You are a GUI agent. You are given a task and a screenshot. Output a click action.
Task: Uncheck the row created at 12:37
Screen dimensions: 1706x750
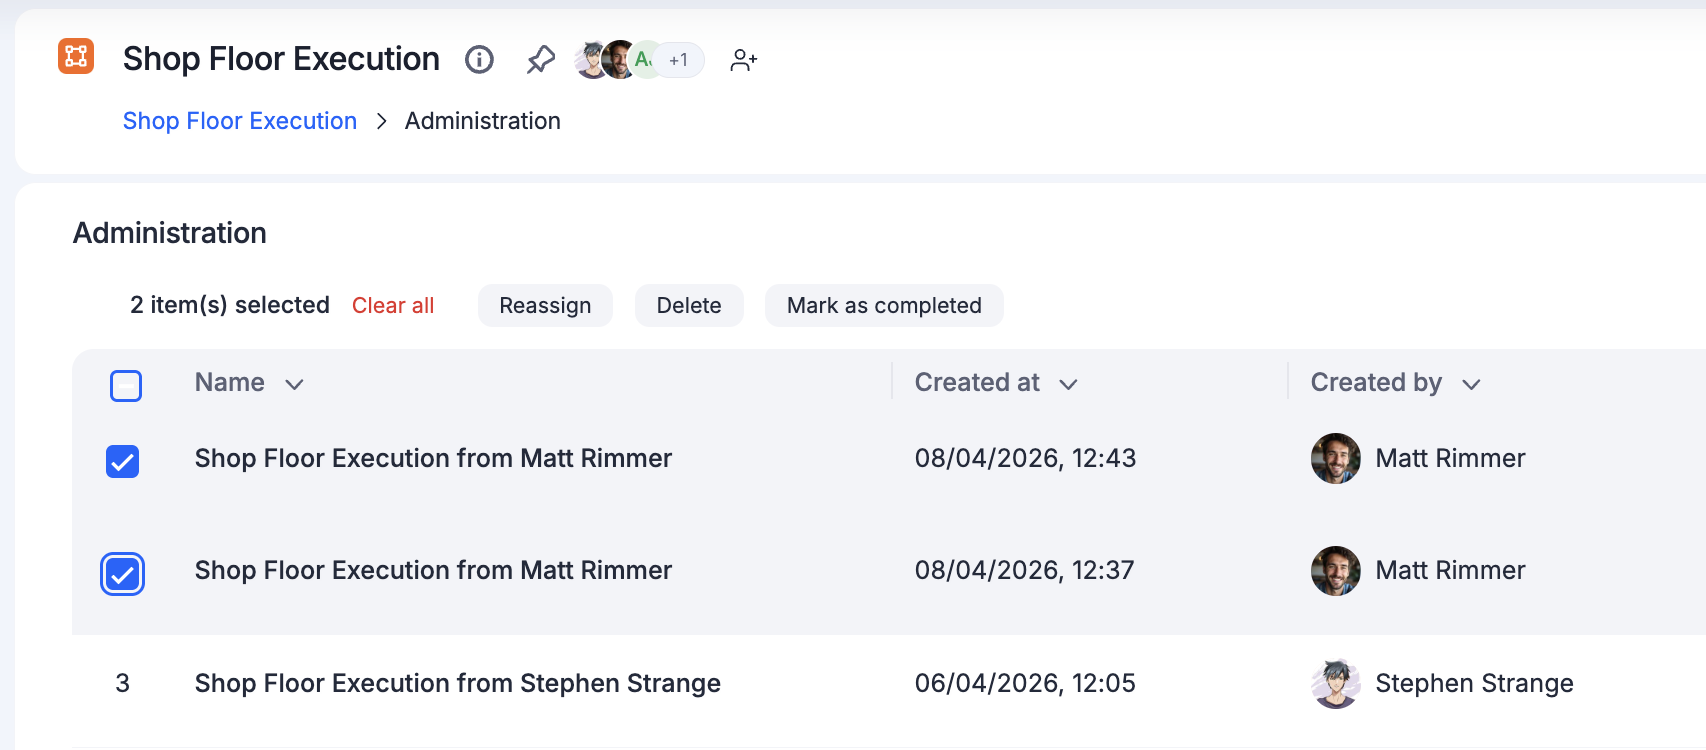click(x=123, y=574)
